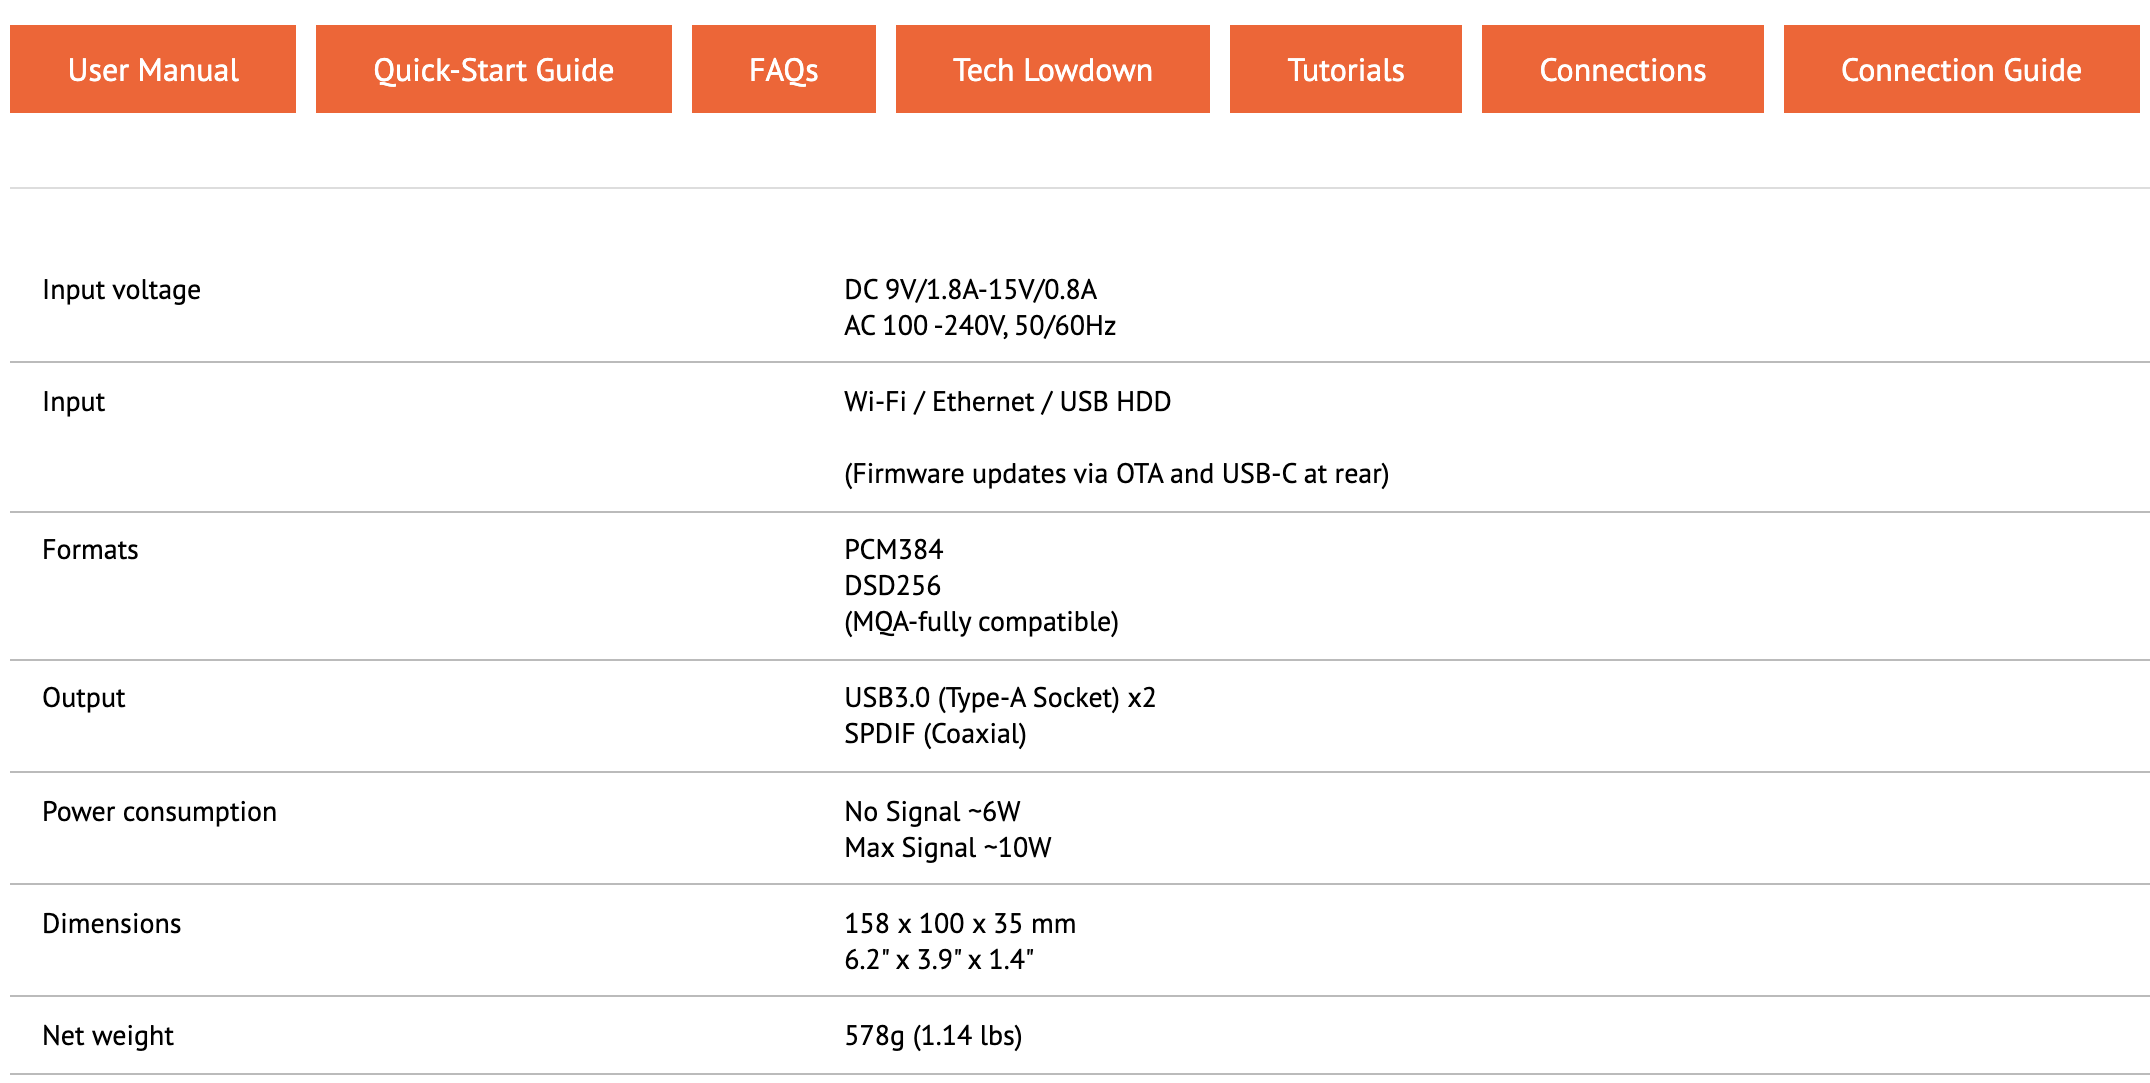Image resolution: width=2150 pixels, height=1083 pixels.
Task: Open the Connections button
Action: 1623,69
